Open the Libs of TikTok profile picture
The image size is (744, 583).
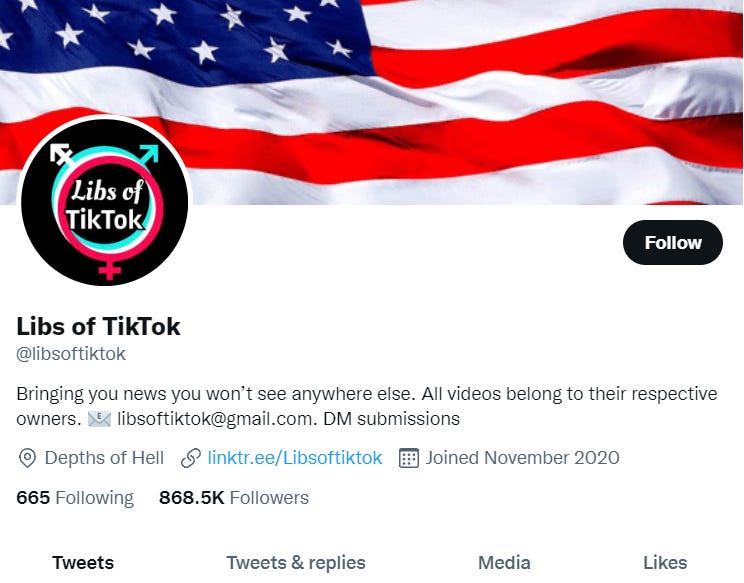104,202
